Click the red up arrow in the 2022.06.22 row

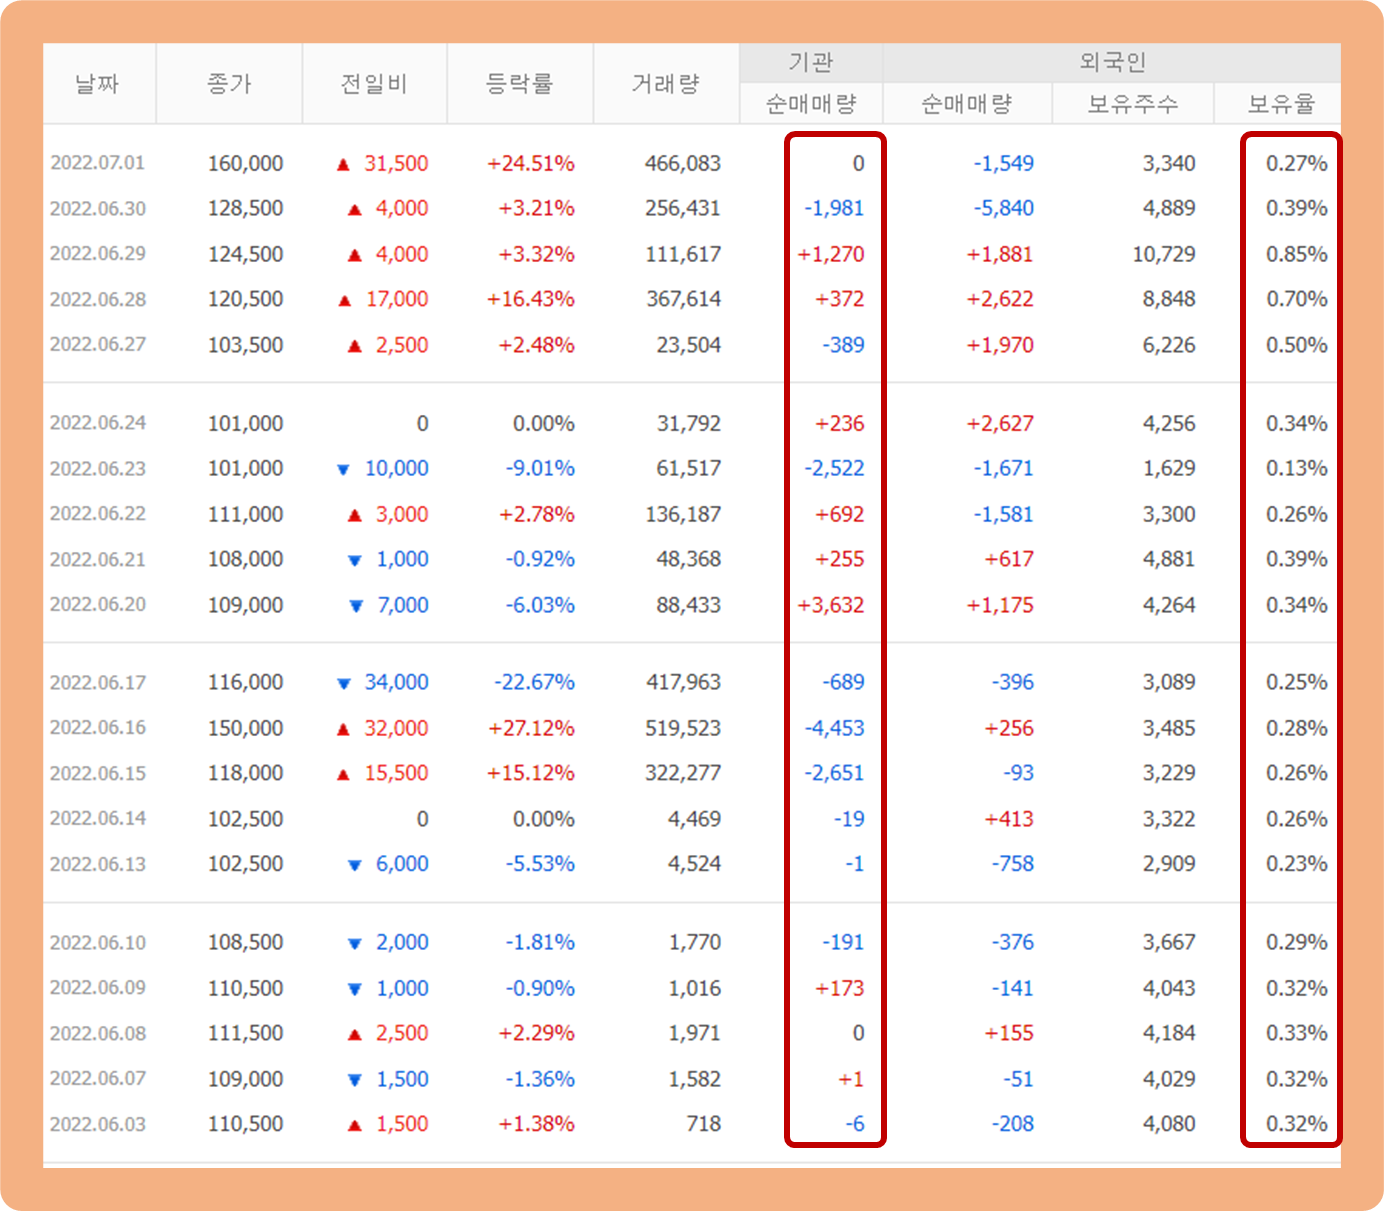click(x=354, y=515)
